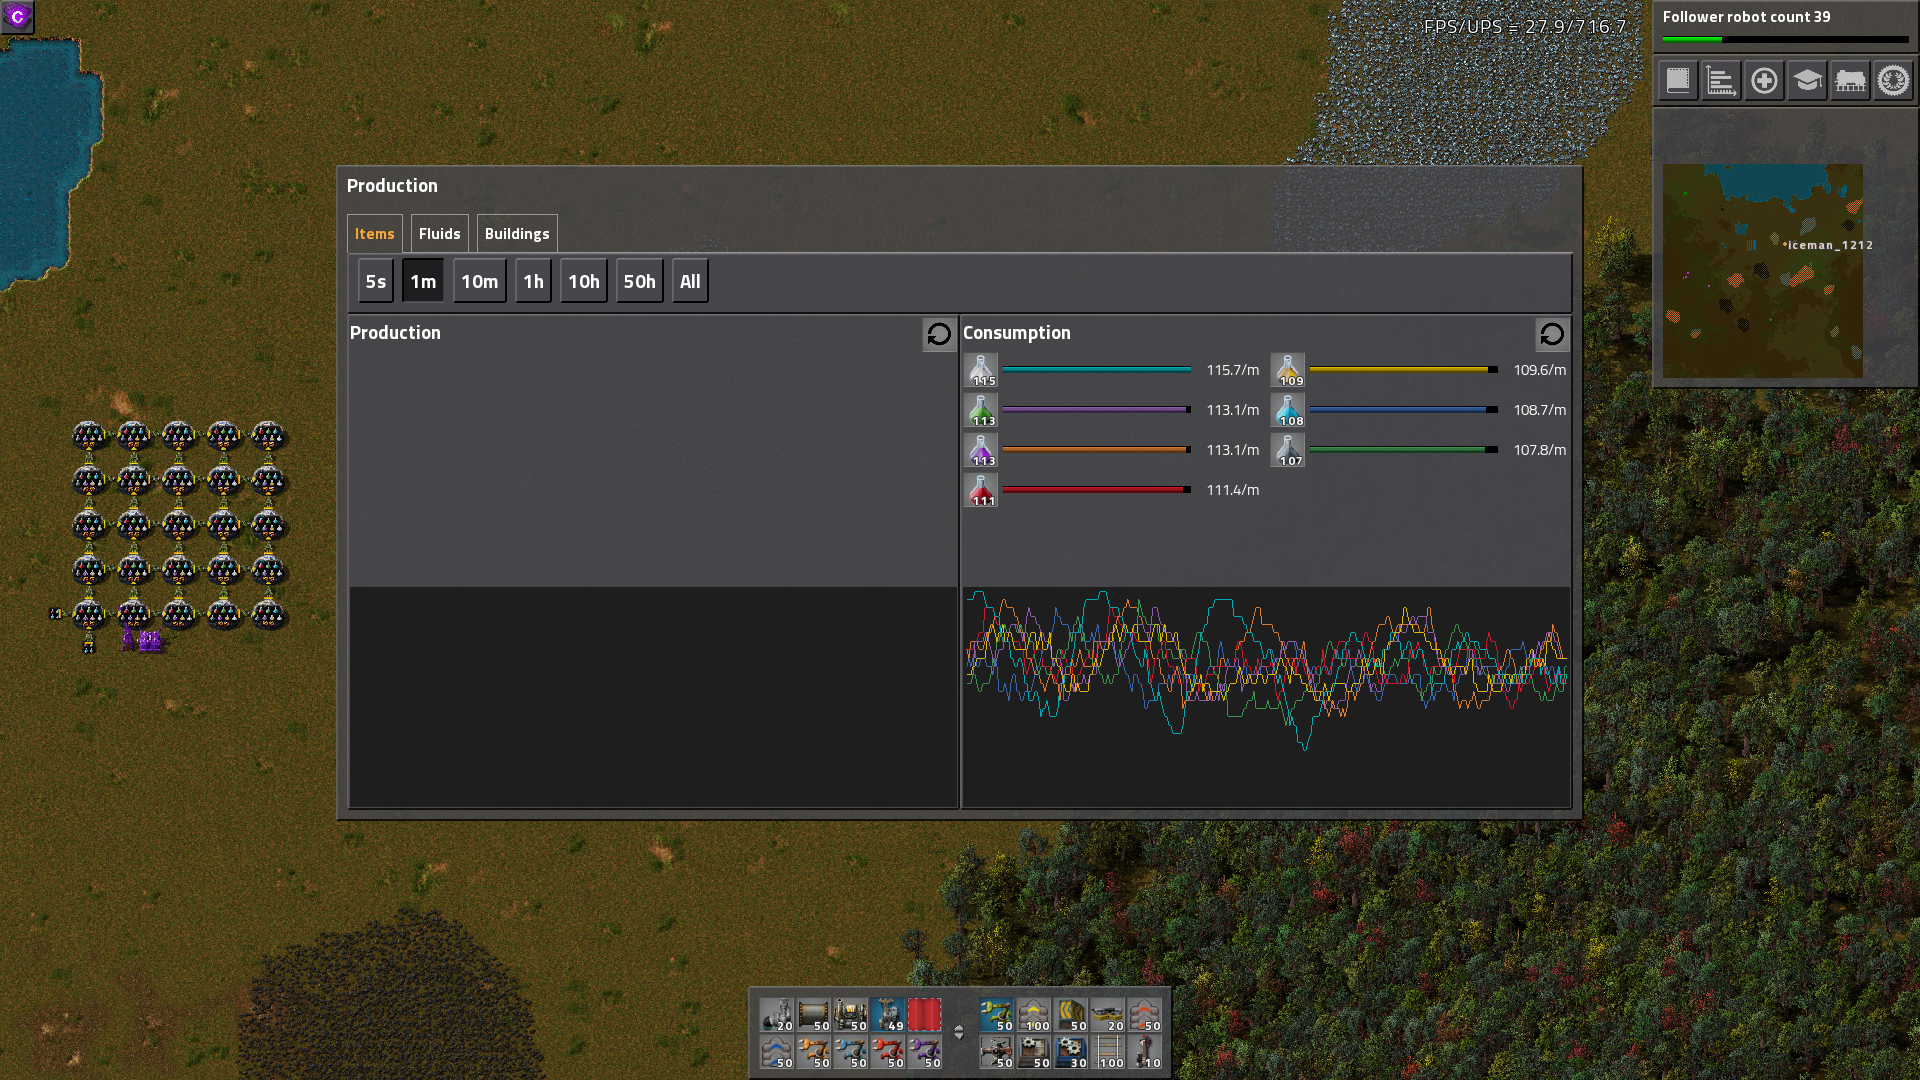Click the iceman_1212 player label on minimap
The width and height of the screenshot is (1920, 1080).
point(1829,245)
